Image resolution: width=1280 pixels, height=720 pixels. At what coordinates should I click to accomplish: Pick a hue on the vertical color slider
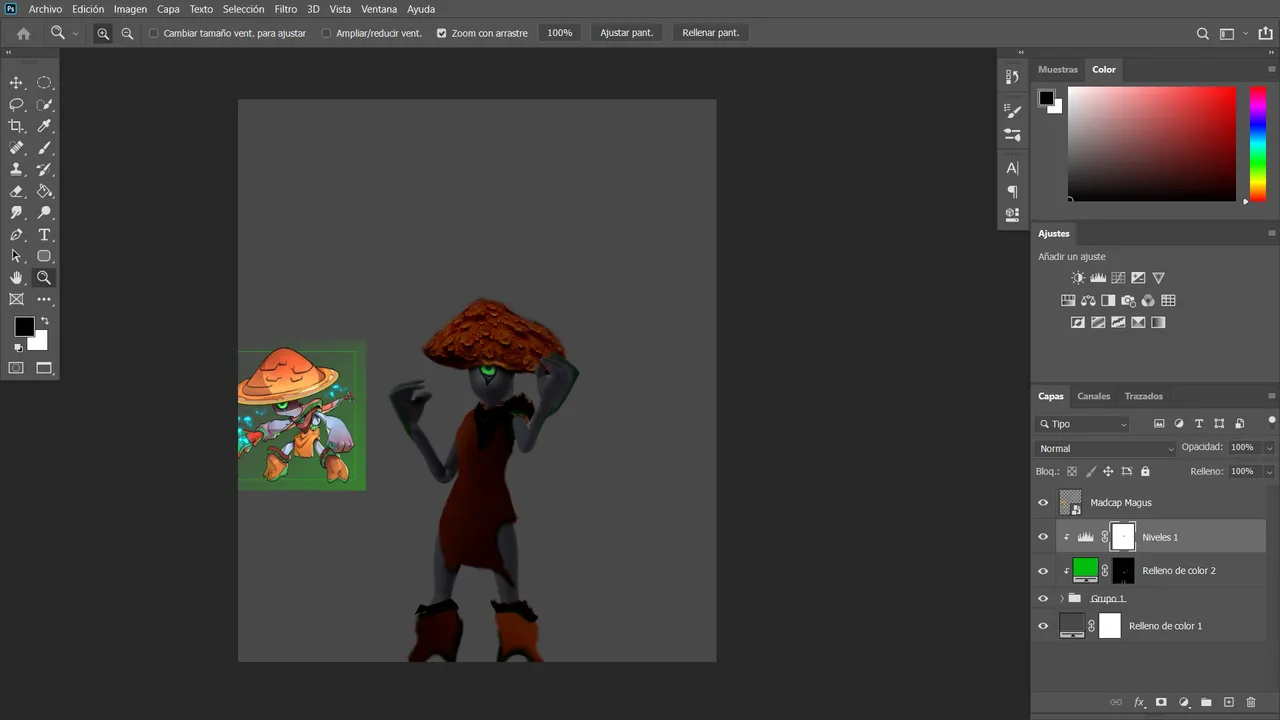(x=1258, y=144)
